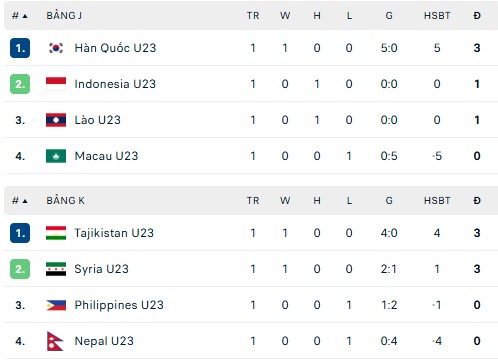498x363 pixels.
Task: Open the Hàn Quốc U23 team link
Action: point(115,48)
